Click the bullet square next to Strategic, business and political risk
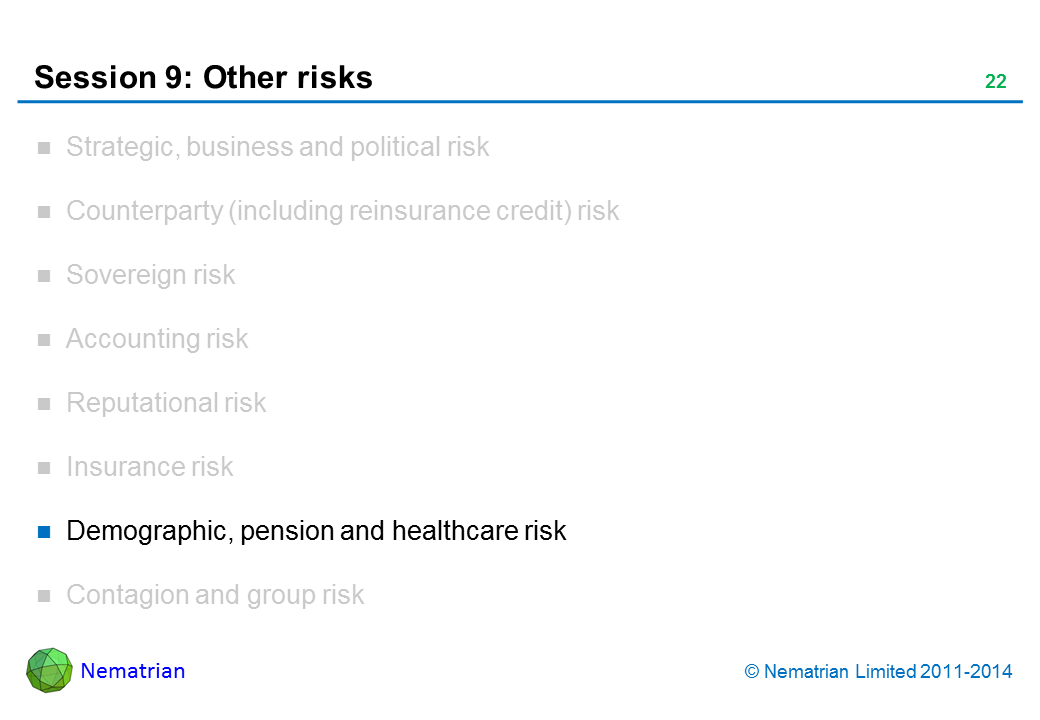 44,148
